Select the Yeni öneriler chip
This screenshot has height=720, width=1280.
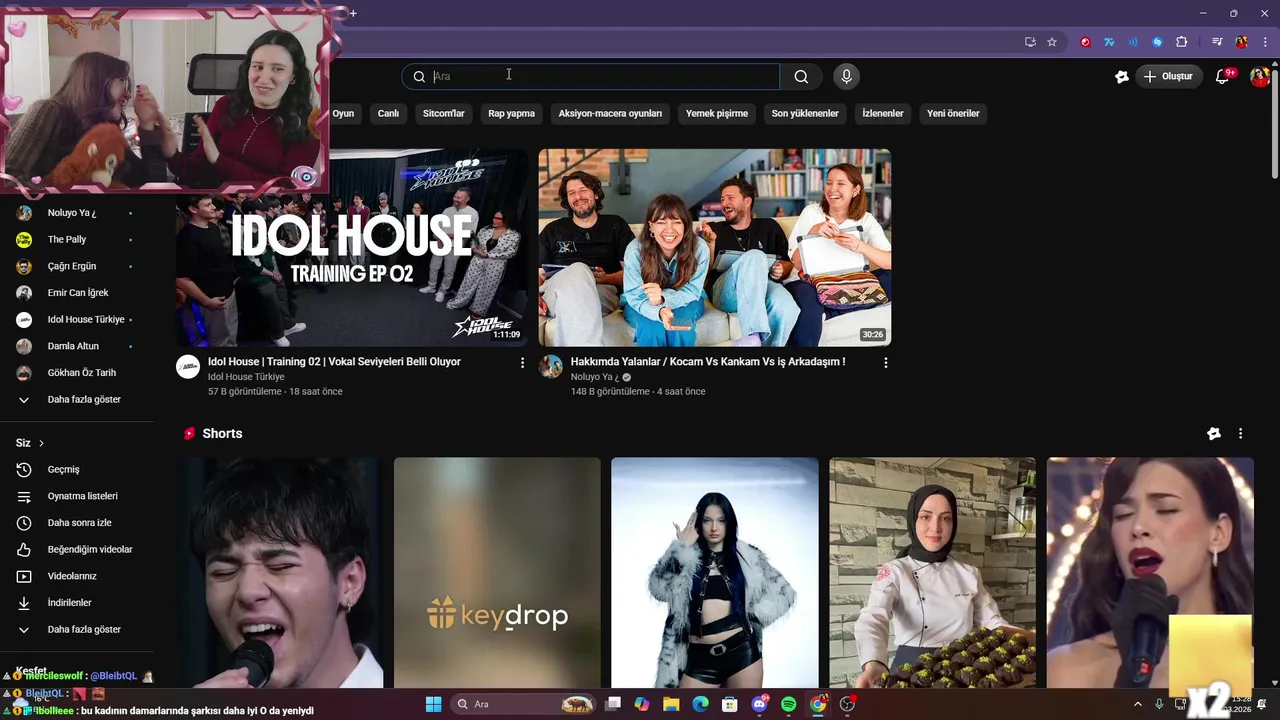tap(953, 114)
